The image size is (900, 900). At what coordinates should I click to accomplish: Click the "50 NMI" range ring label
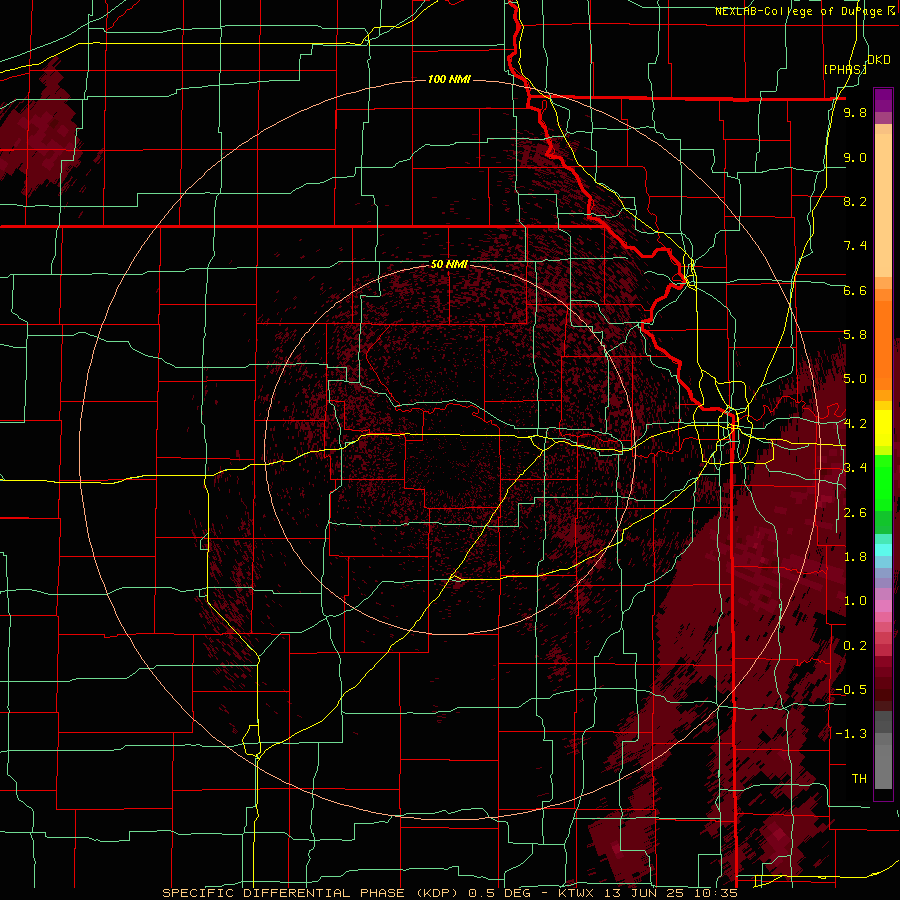449,264
